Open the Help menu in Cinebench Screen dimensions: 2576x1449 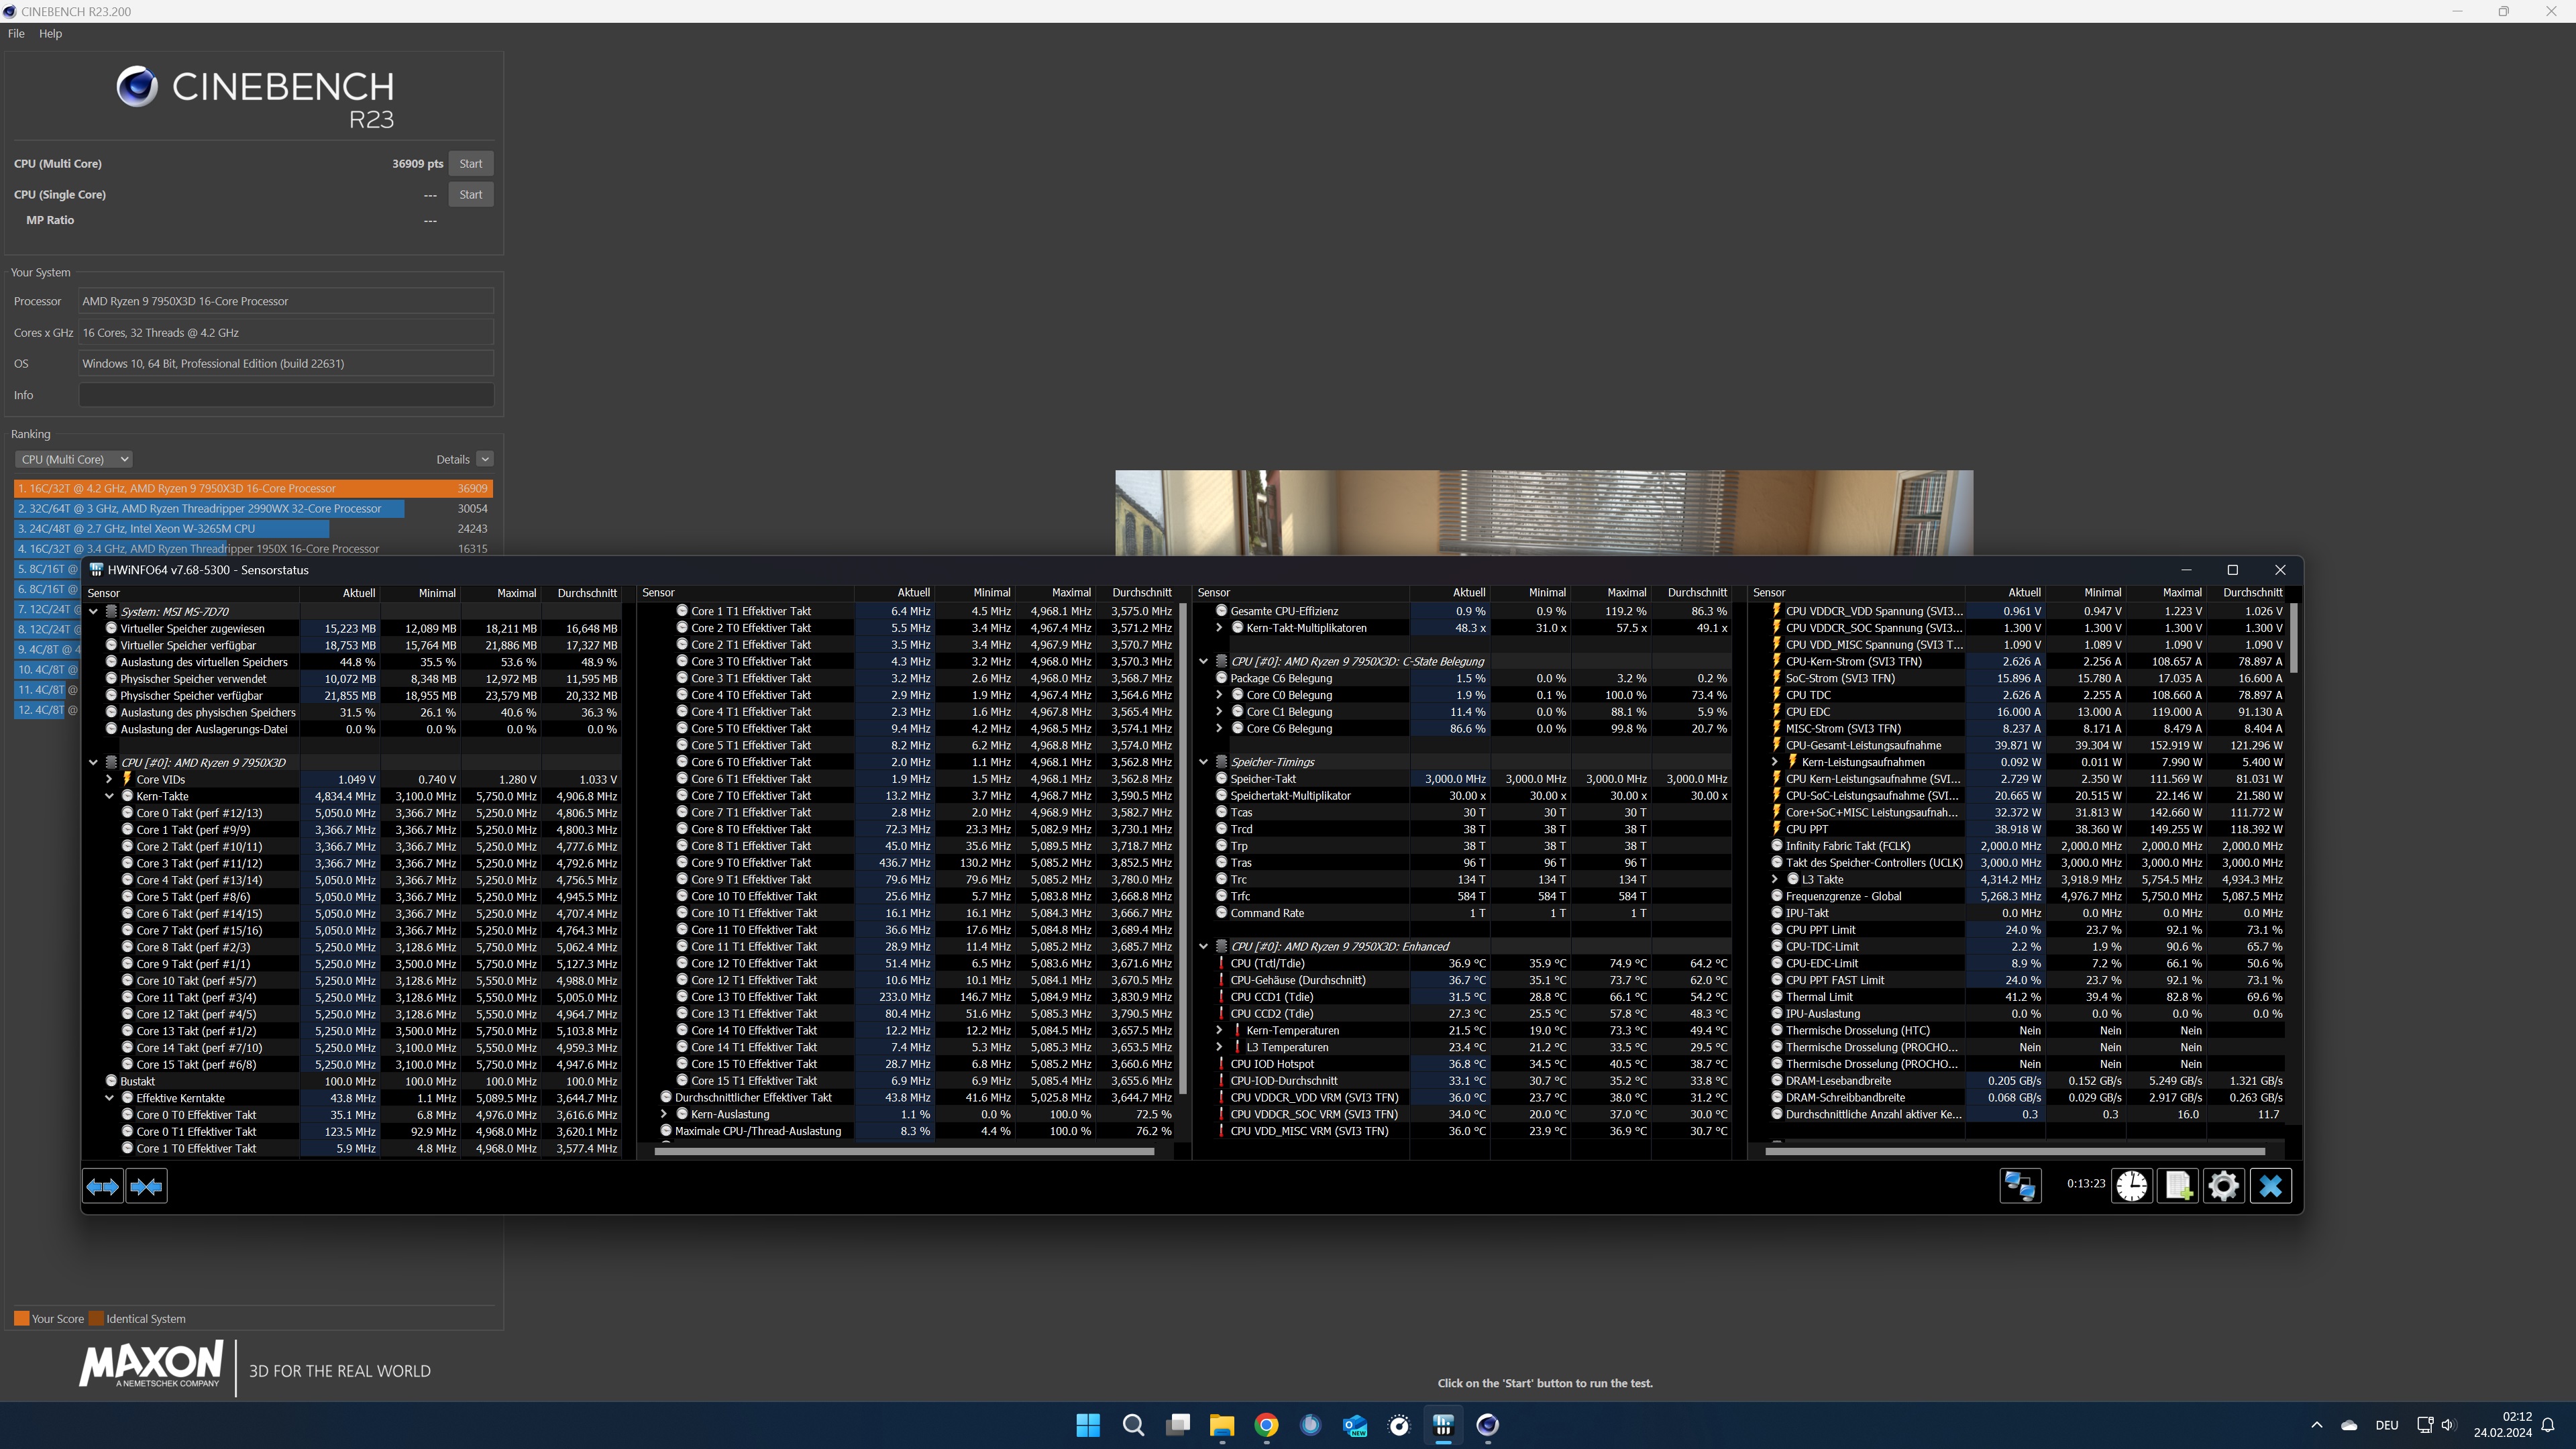[50, 33]
